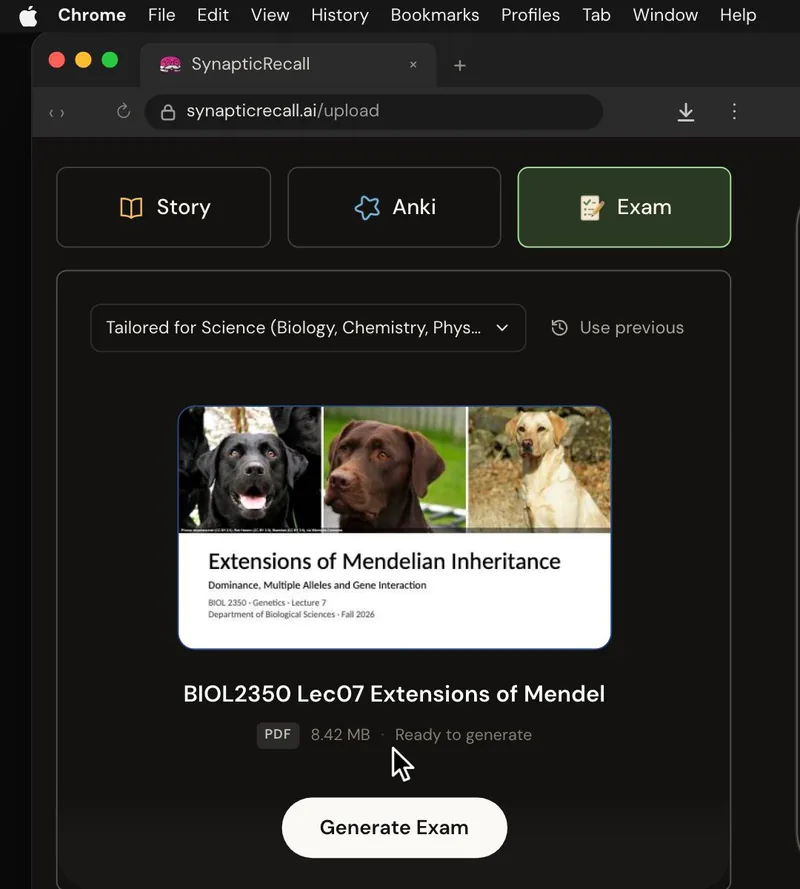800x889 pixels.
Task: Click the SynapticRecall brain favicon
Action: [x=170, y=65]
